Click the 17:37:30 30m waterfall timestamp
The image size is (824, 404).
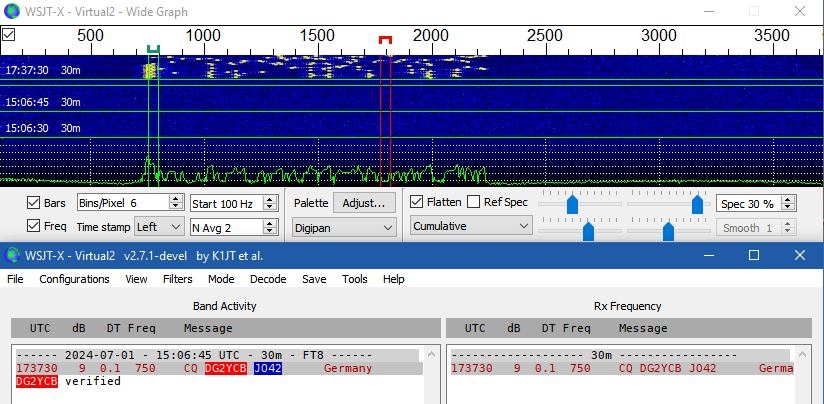(x=43, y=70)
